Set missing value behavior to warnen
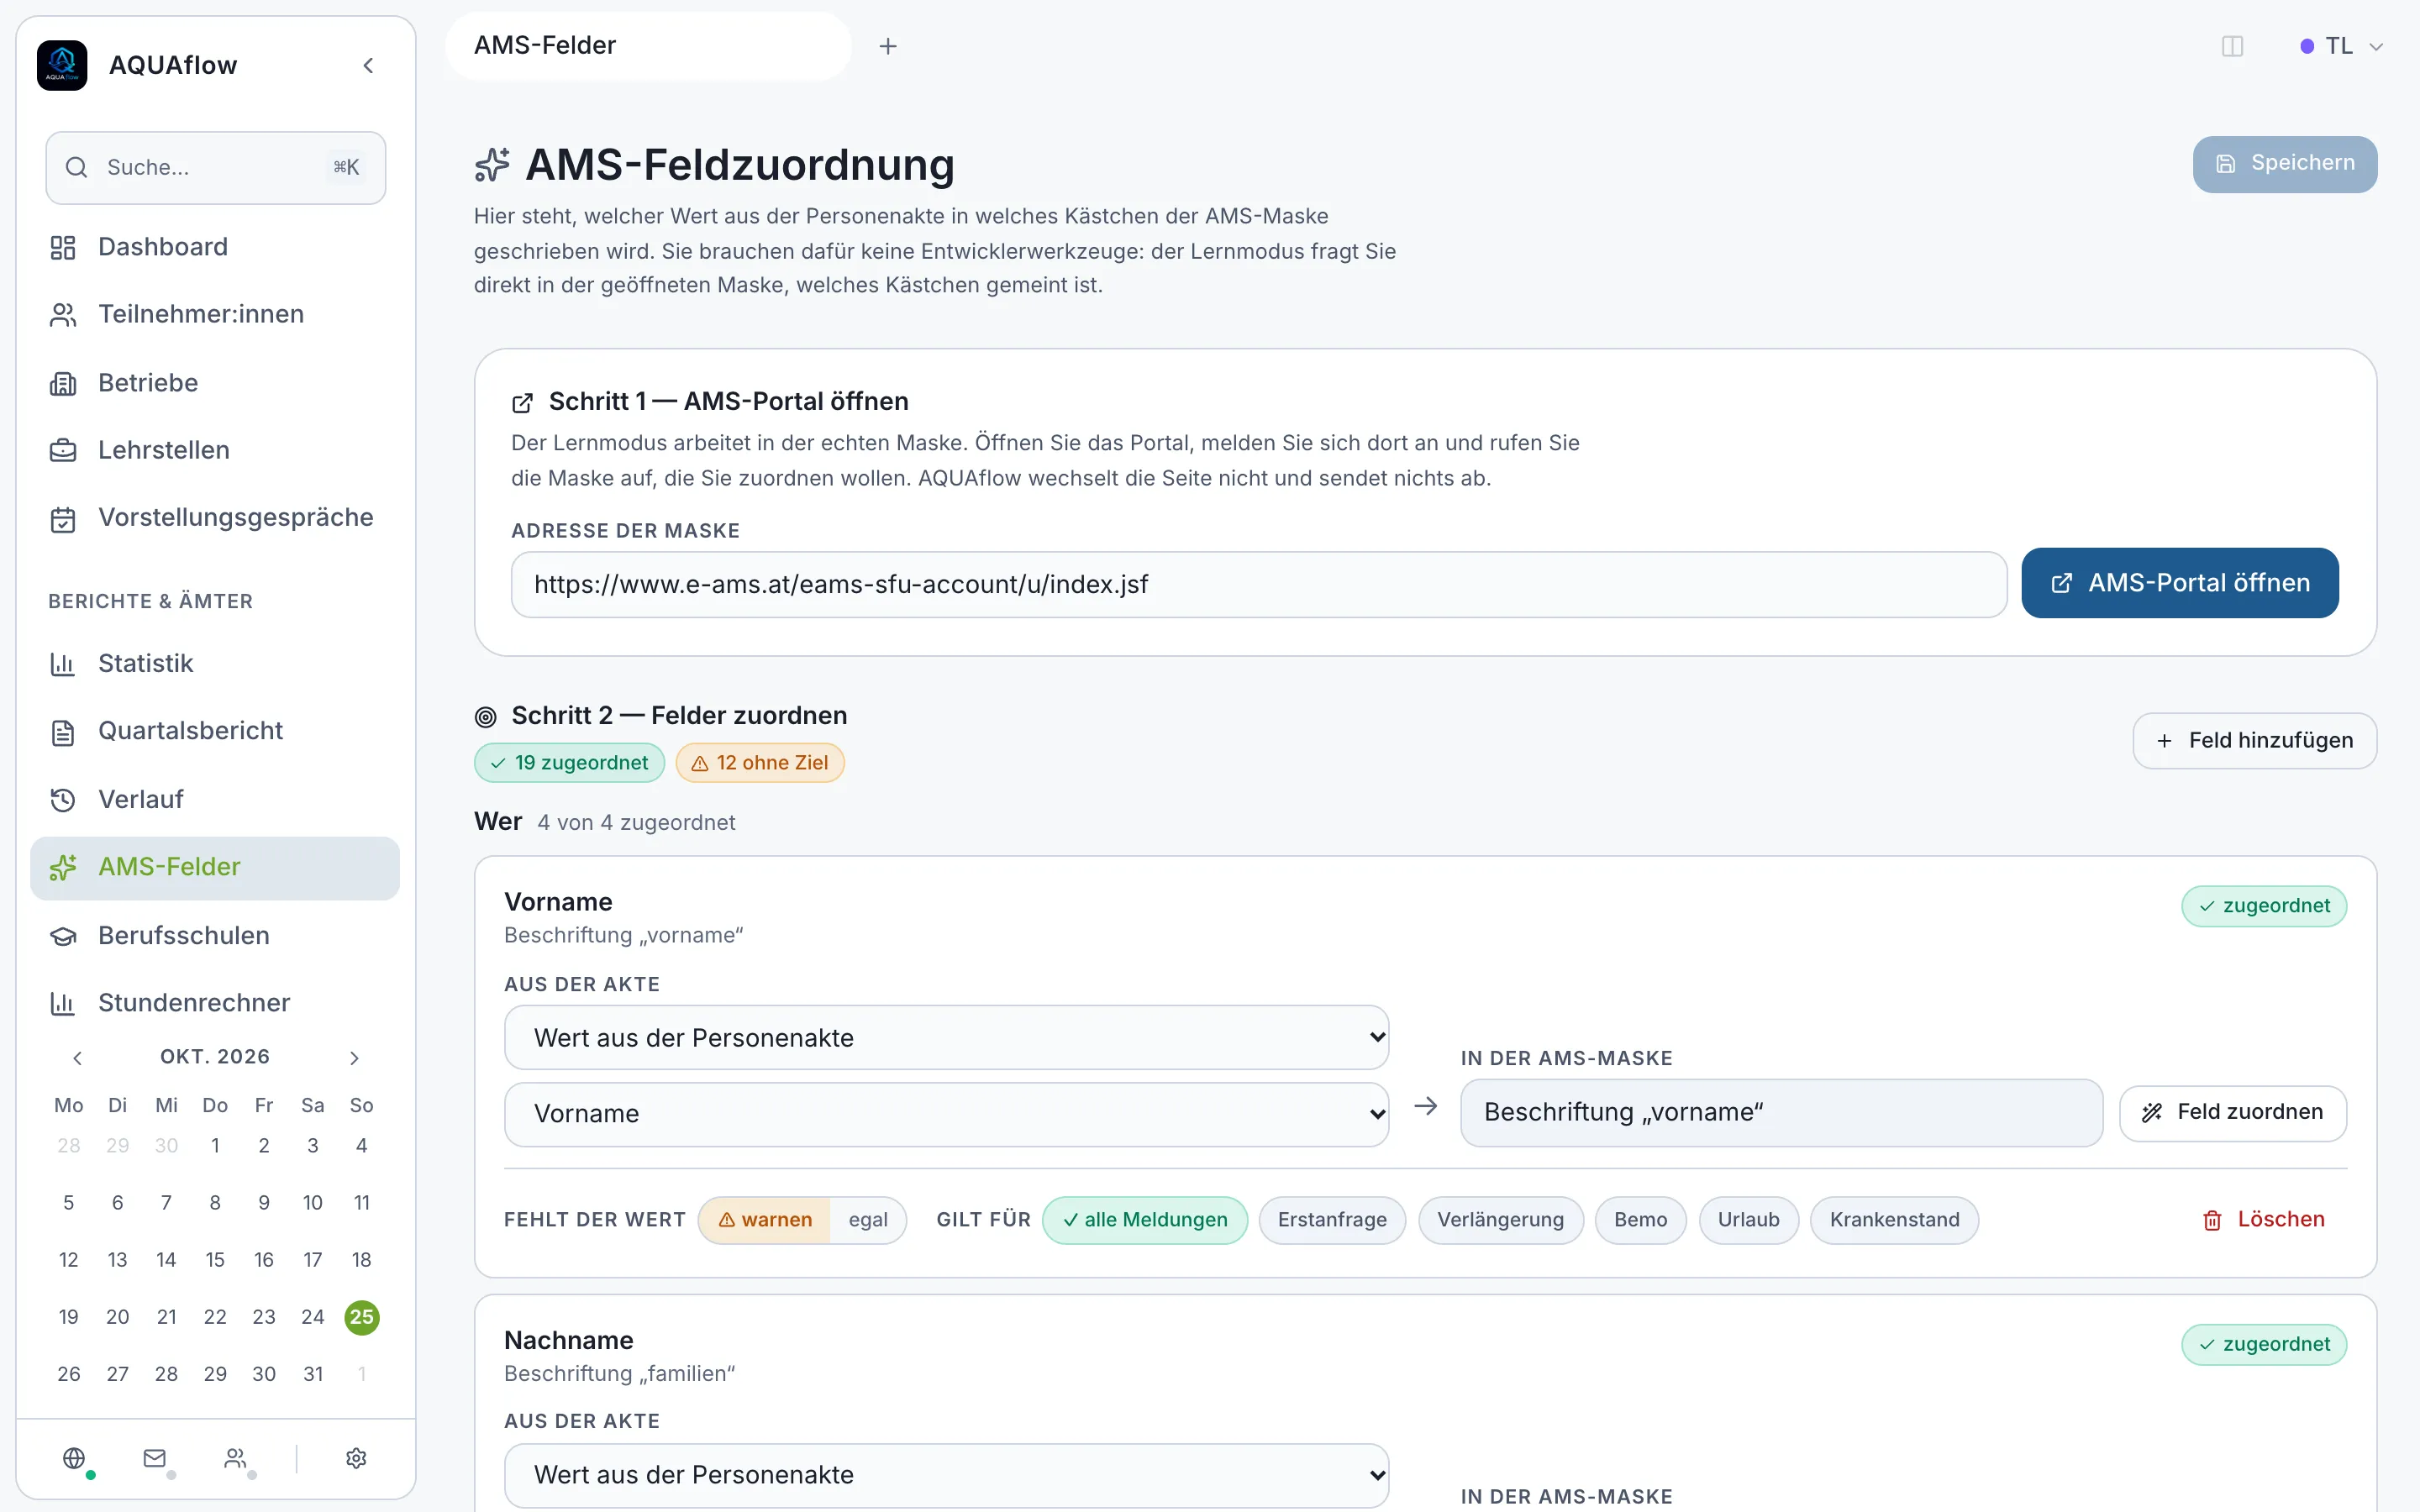Image resolution: width=2420 pixels, height=1512 pixels. pos(765,1220)
